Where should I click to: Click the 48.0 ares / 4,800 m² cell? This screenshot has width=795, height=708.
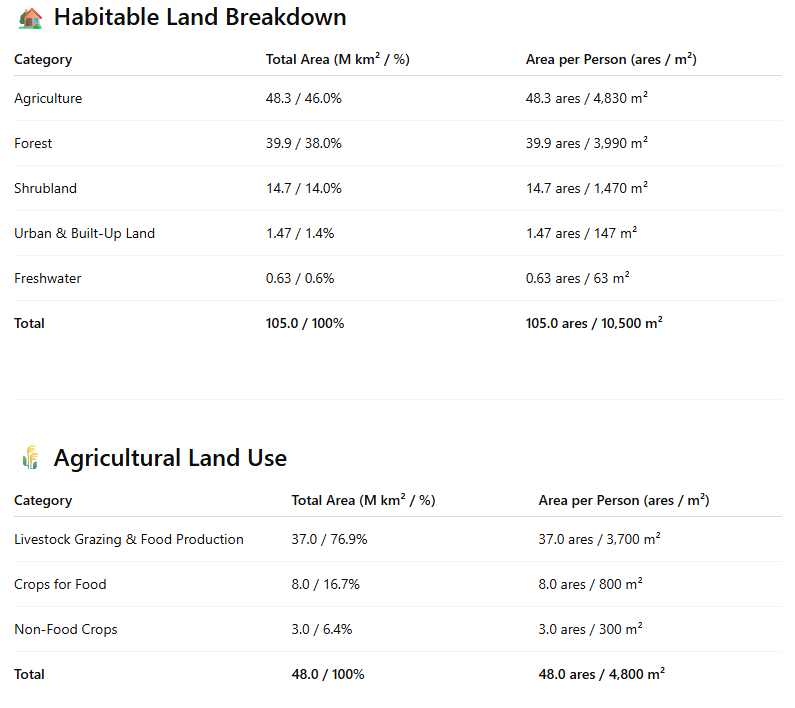pyautogui.click(x=602, y=674)
